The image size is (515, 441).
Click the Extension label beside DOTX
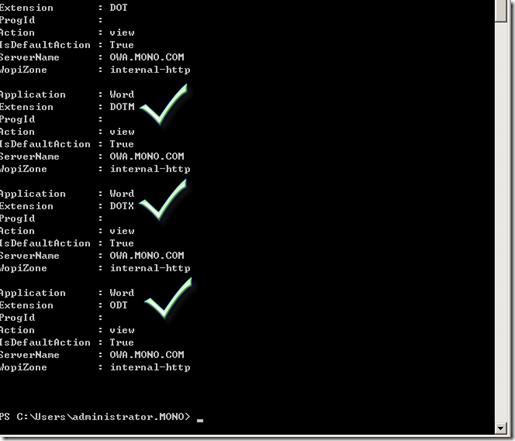26,206
